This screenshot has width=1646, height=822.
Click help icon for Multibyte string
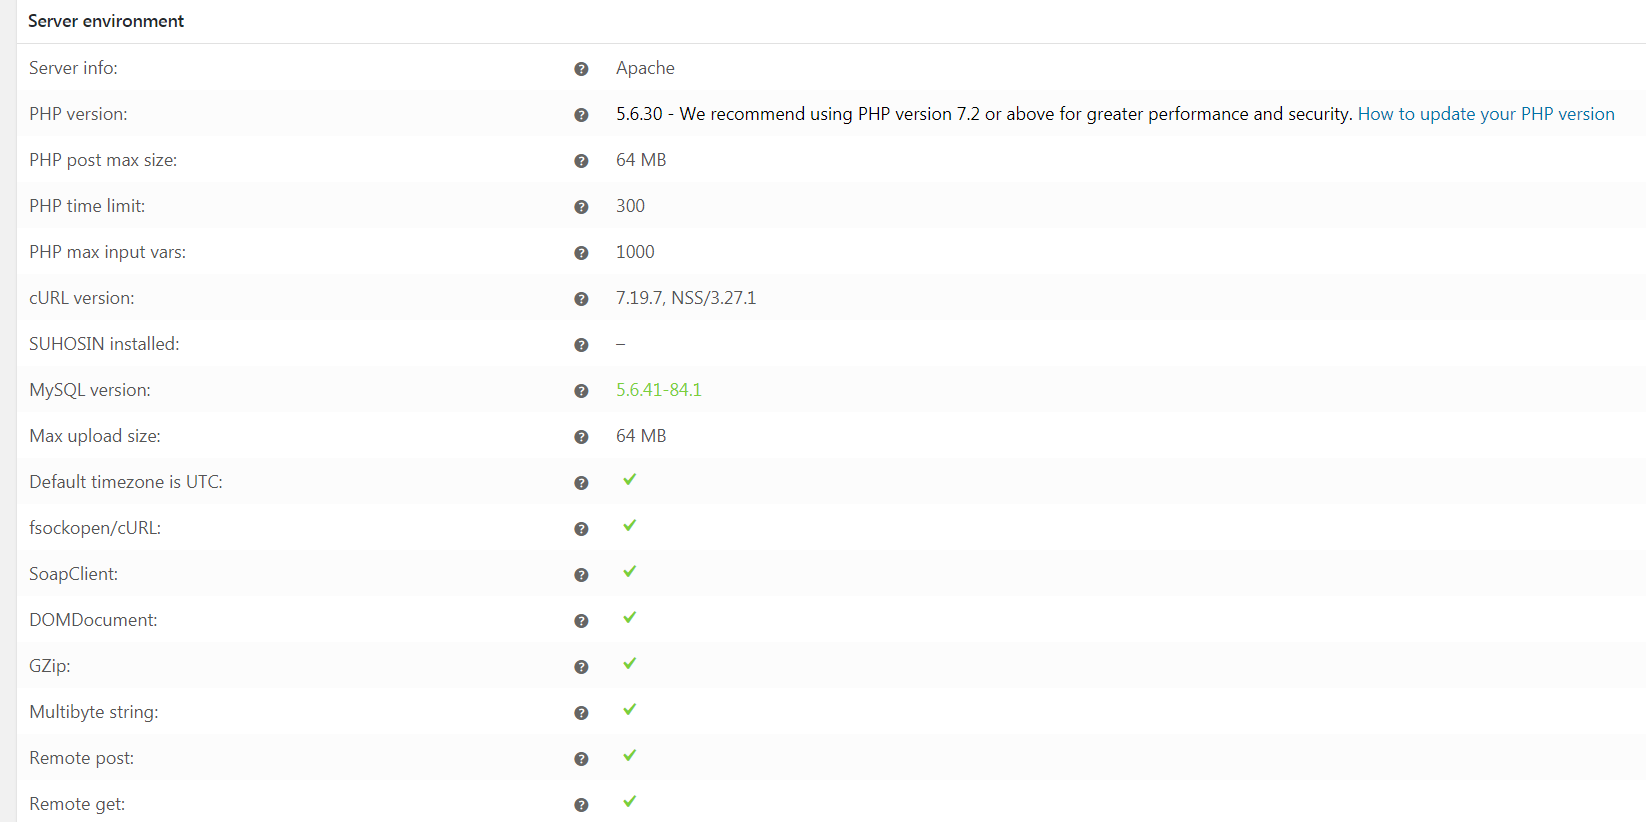[x=581, y=713]
